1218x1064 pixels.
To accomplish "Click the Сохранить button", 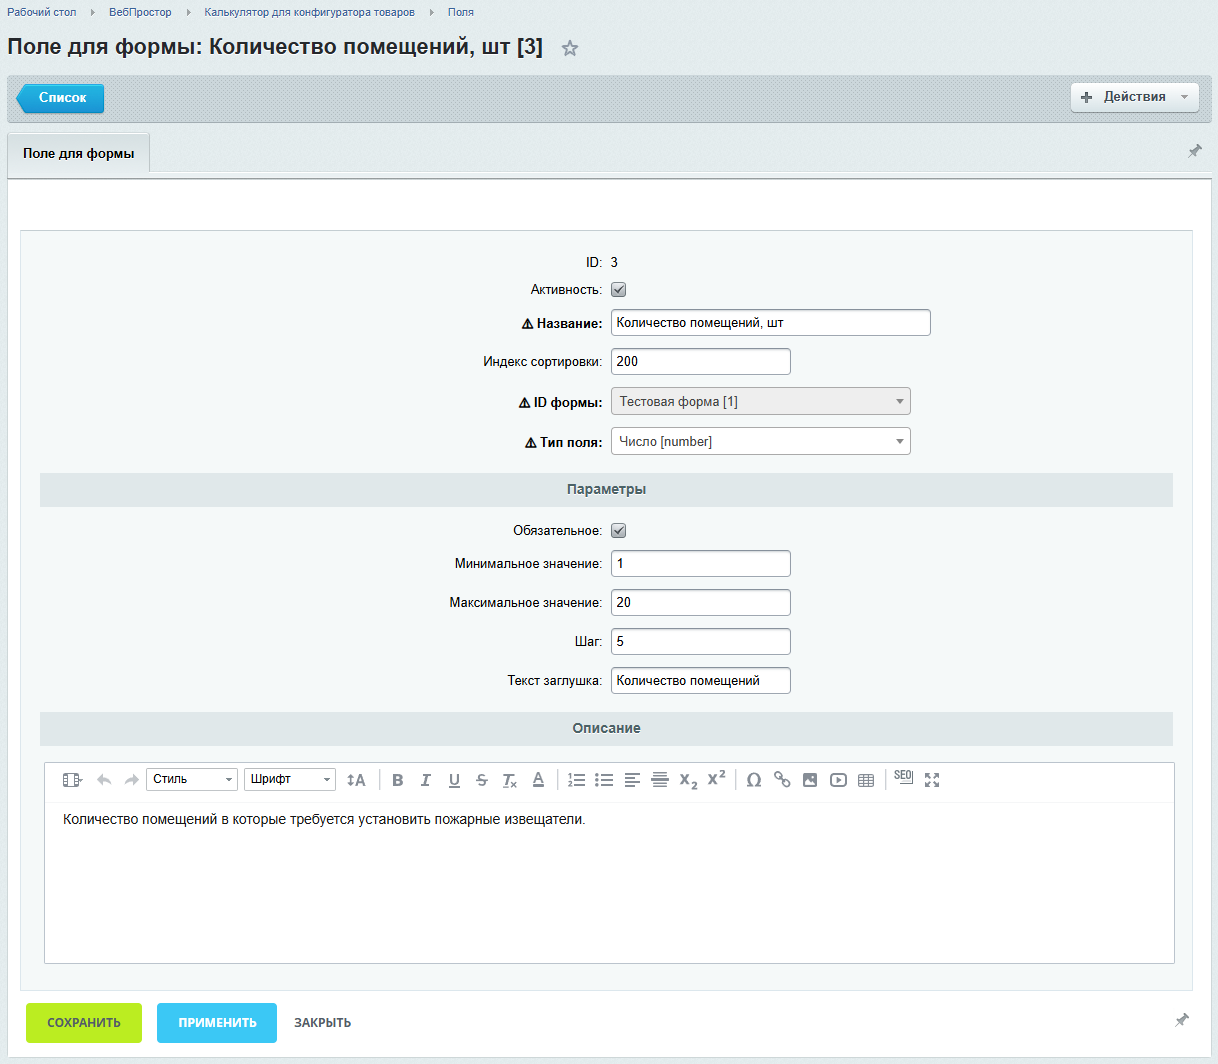I will click(84, 1023).
